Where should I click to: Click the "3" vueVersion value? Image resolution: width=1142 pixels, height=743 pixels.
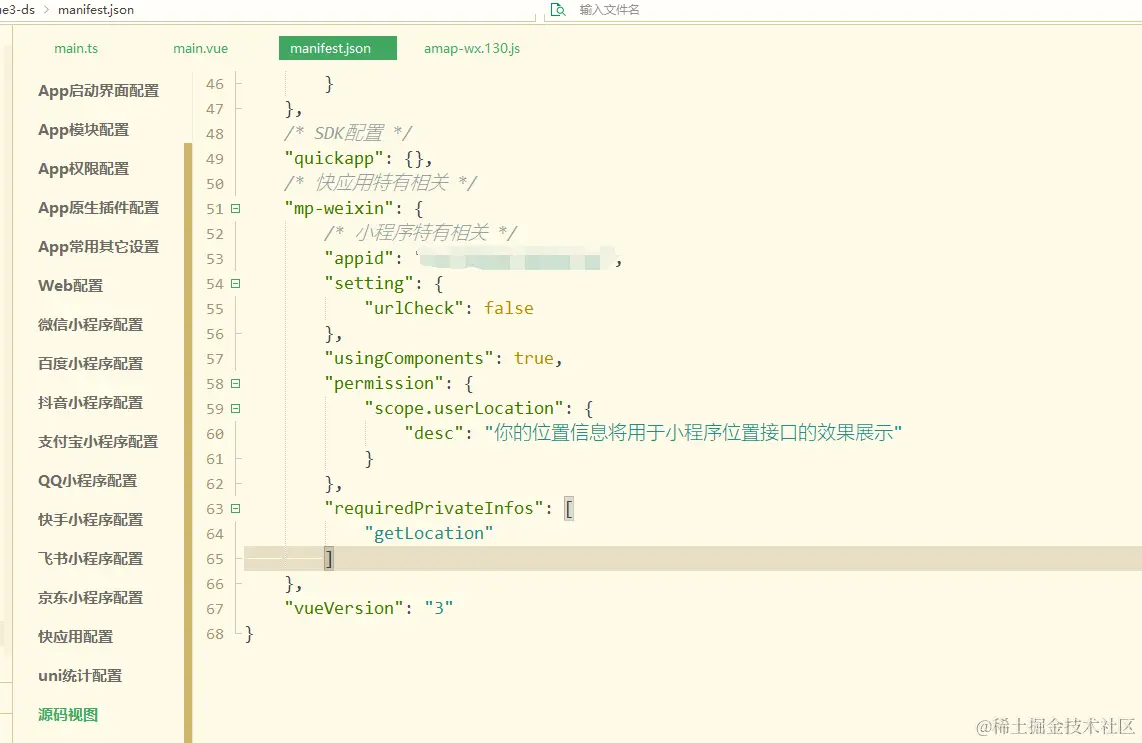tap(438, 608)
